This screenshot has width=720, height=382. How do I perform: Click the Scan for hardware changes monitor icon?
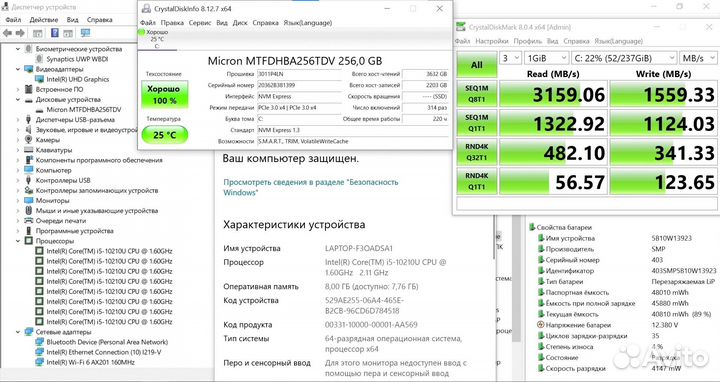[x=85, y=33]
